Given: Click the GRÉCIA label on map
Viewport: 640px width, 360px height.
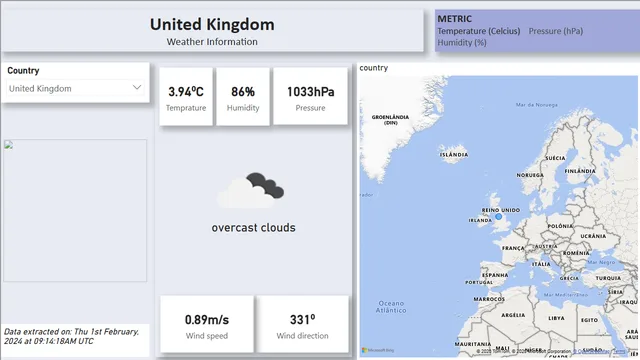Looking at the screenshot, I should pyautogui.click(x=569, y=278).
